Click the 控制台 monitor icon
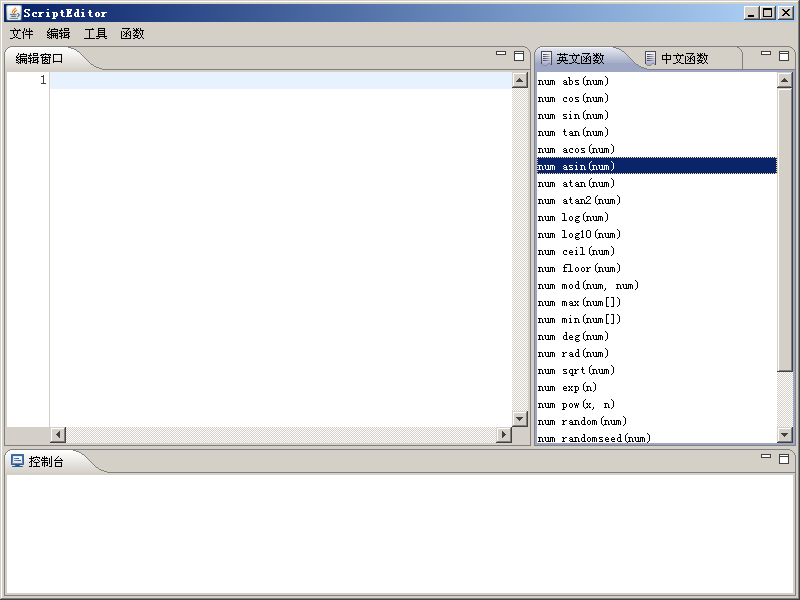Viewport: 800px width, 600px height. (17, 461)
